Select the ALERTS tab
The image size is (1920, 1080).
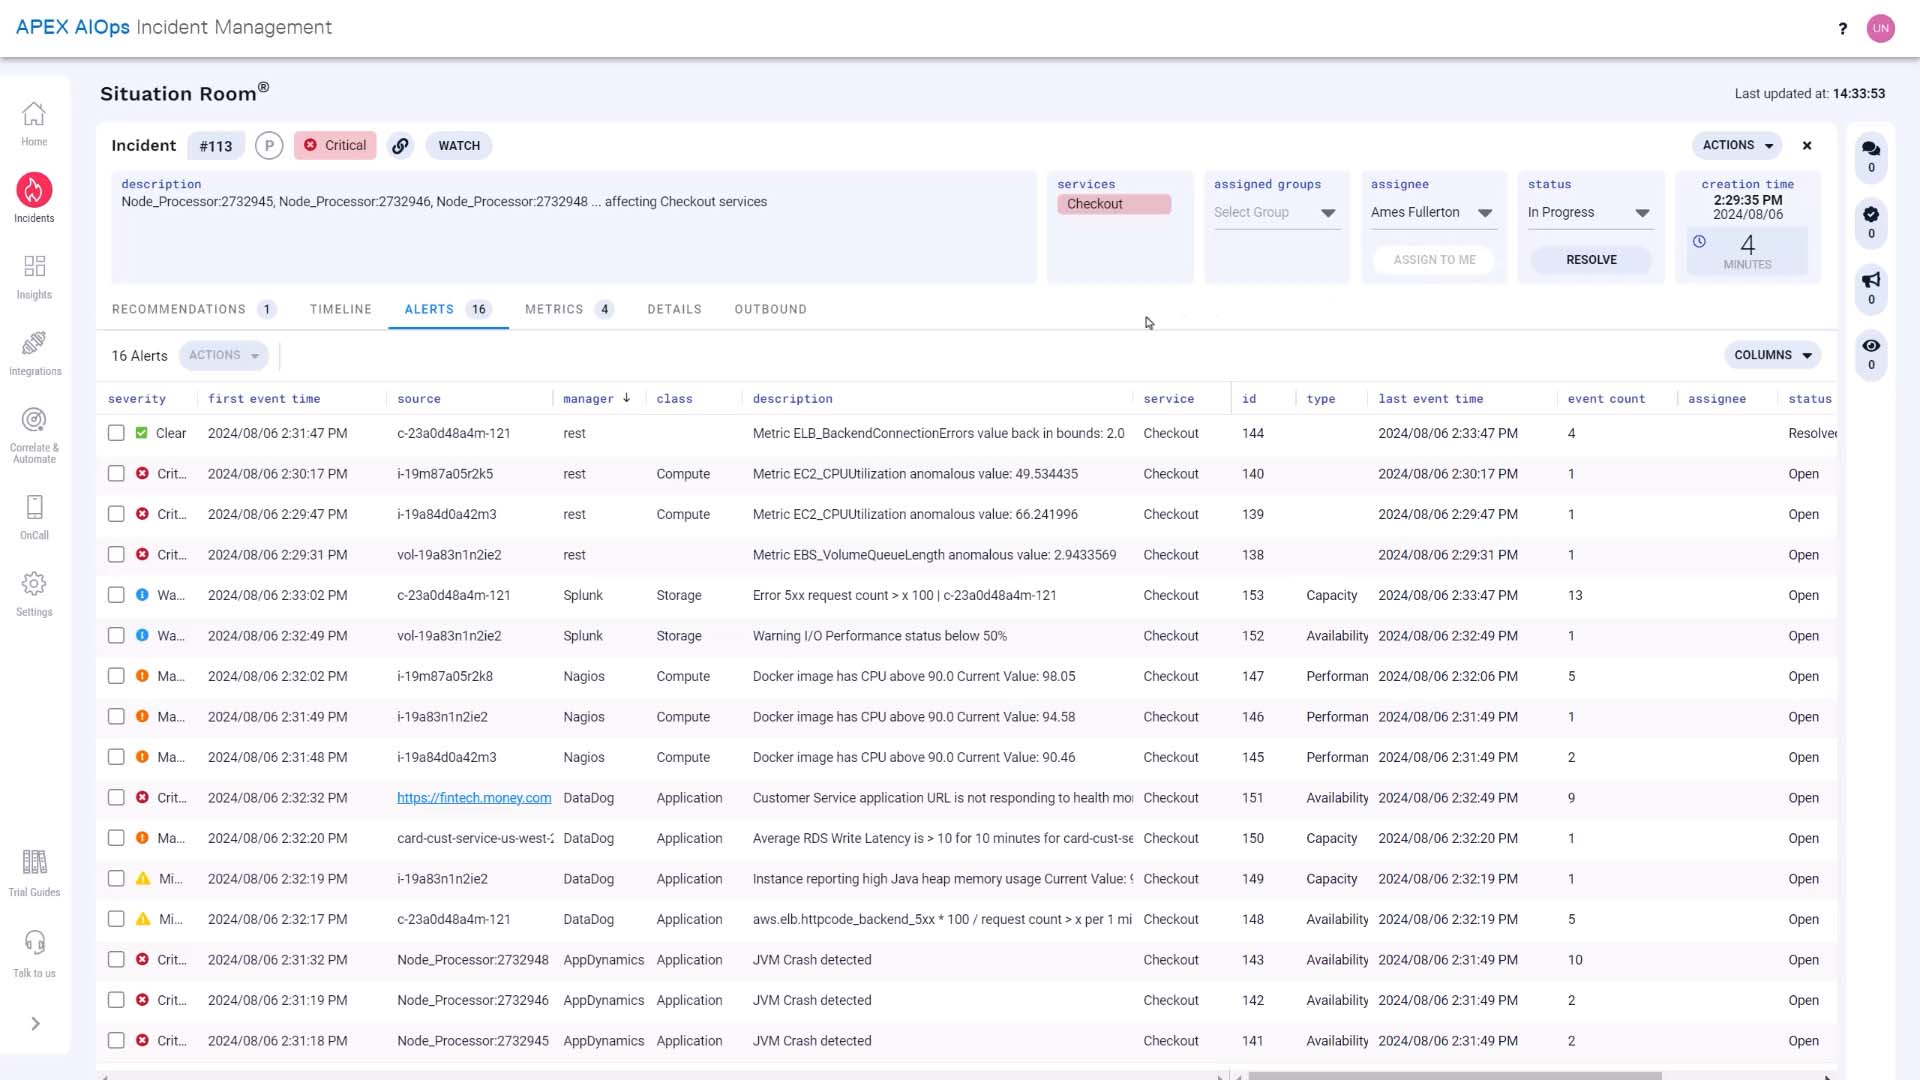pos(448,310)
